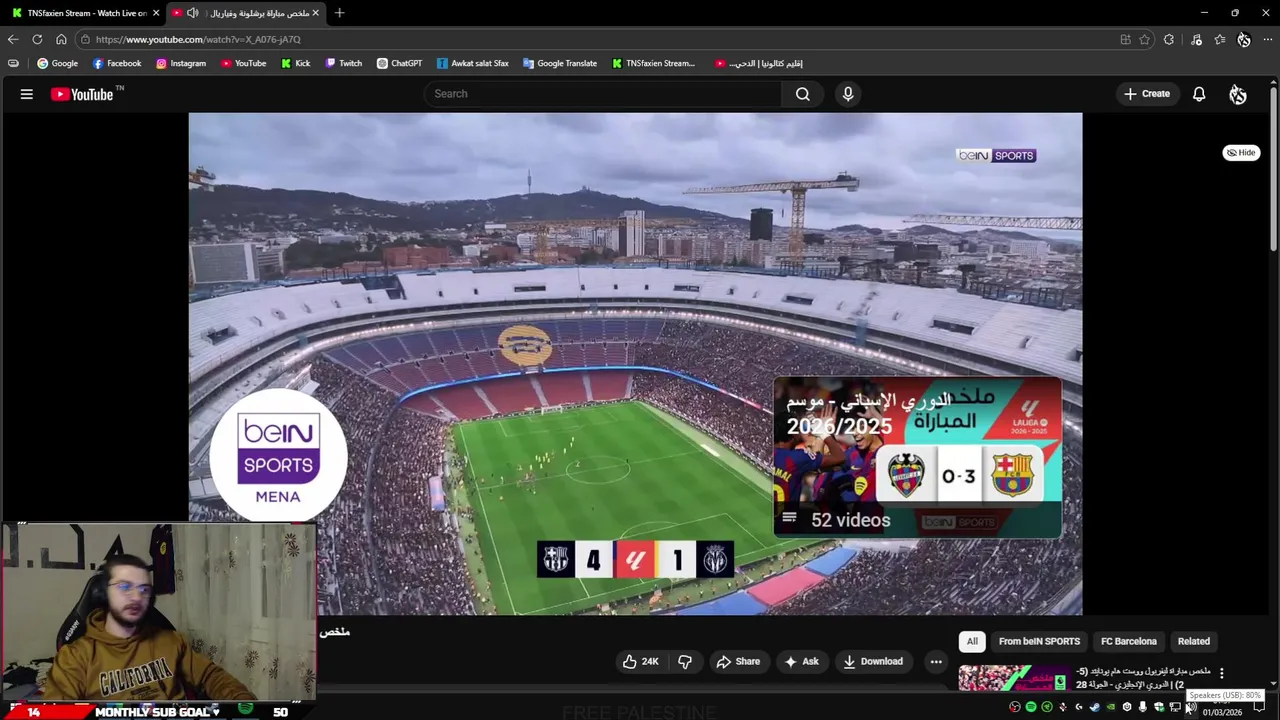The width and height of the screenshot is (1280, 720).
Task: Mute the YouTube tab via speaker icon
Action: (x=193, y=13)
